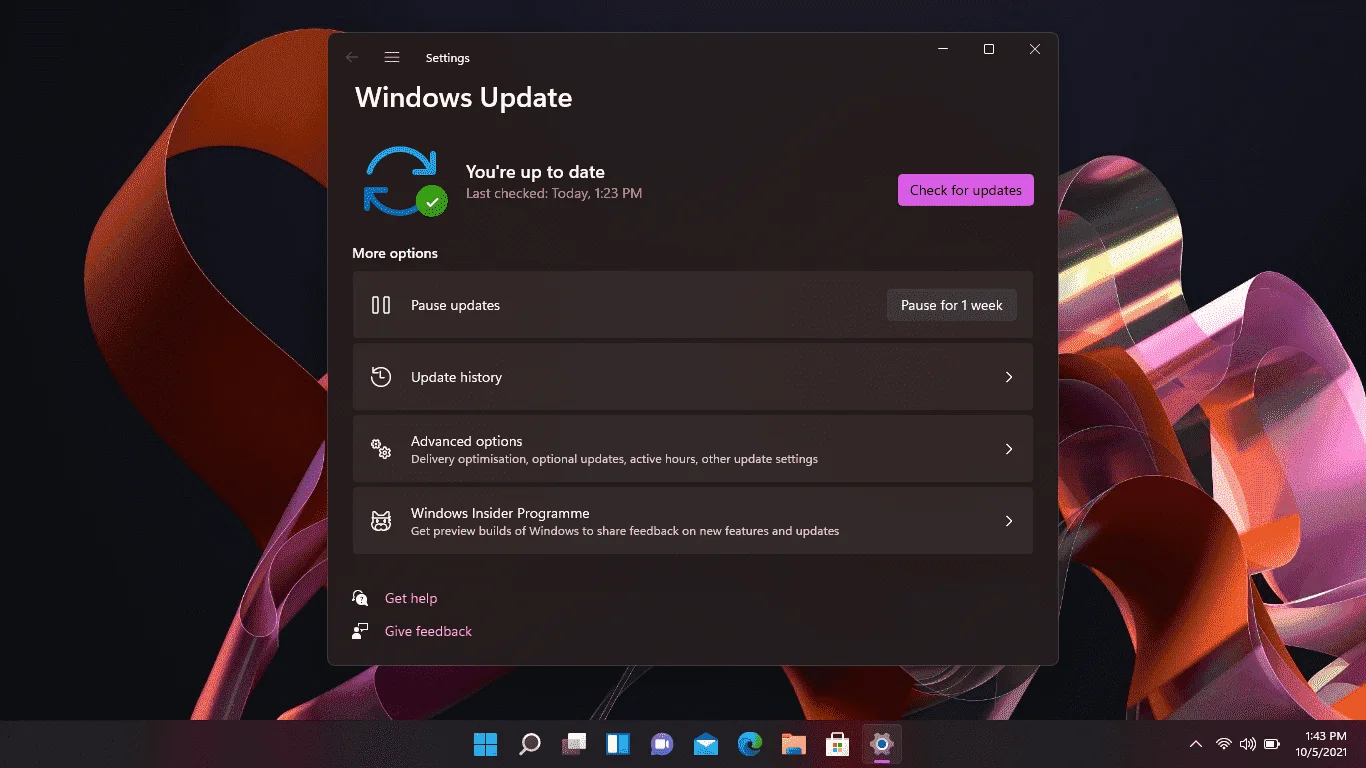Click the "More options" heading
Screen dimensions: 1366x768
click(x=395, y=253)
